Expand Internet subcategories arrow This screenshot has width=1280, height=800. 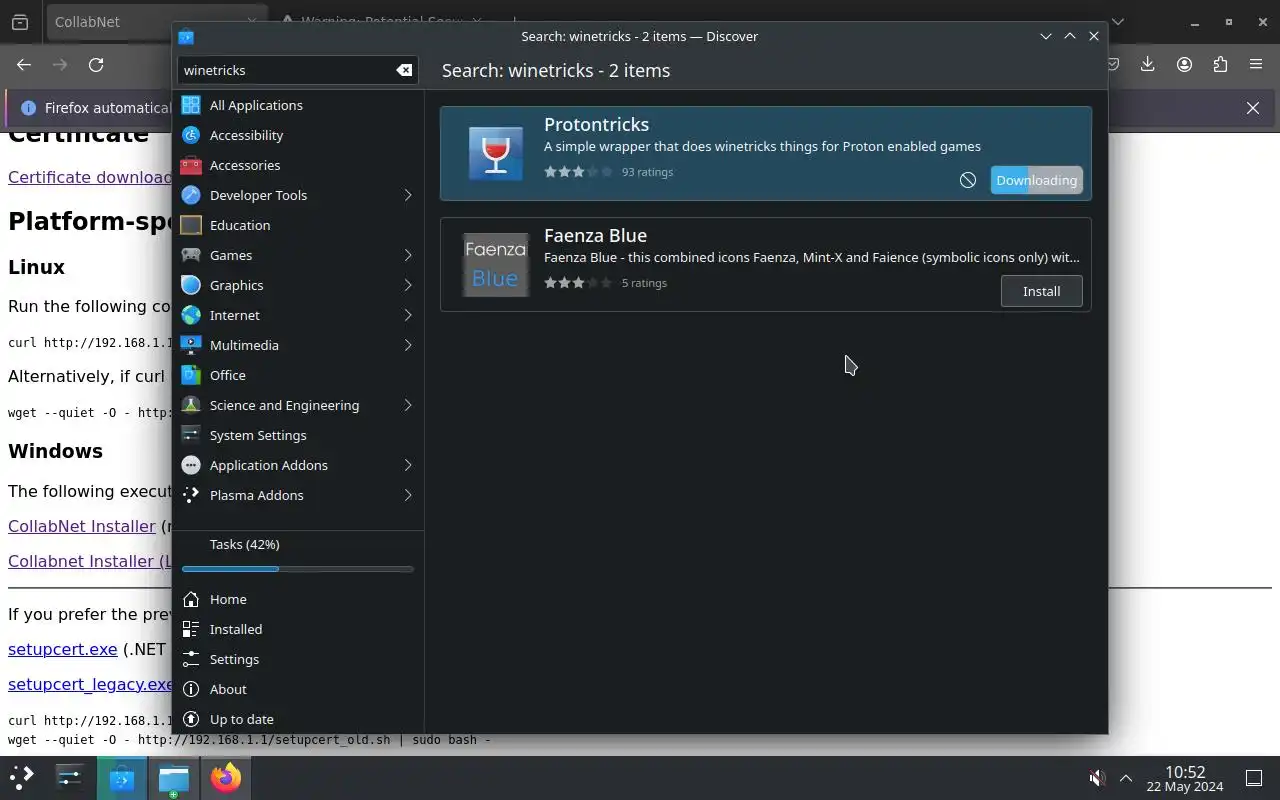[408, 315]
